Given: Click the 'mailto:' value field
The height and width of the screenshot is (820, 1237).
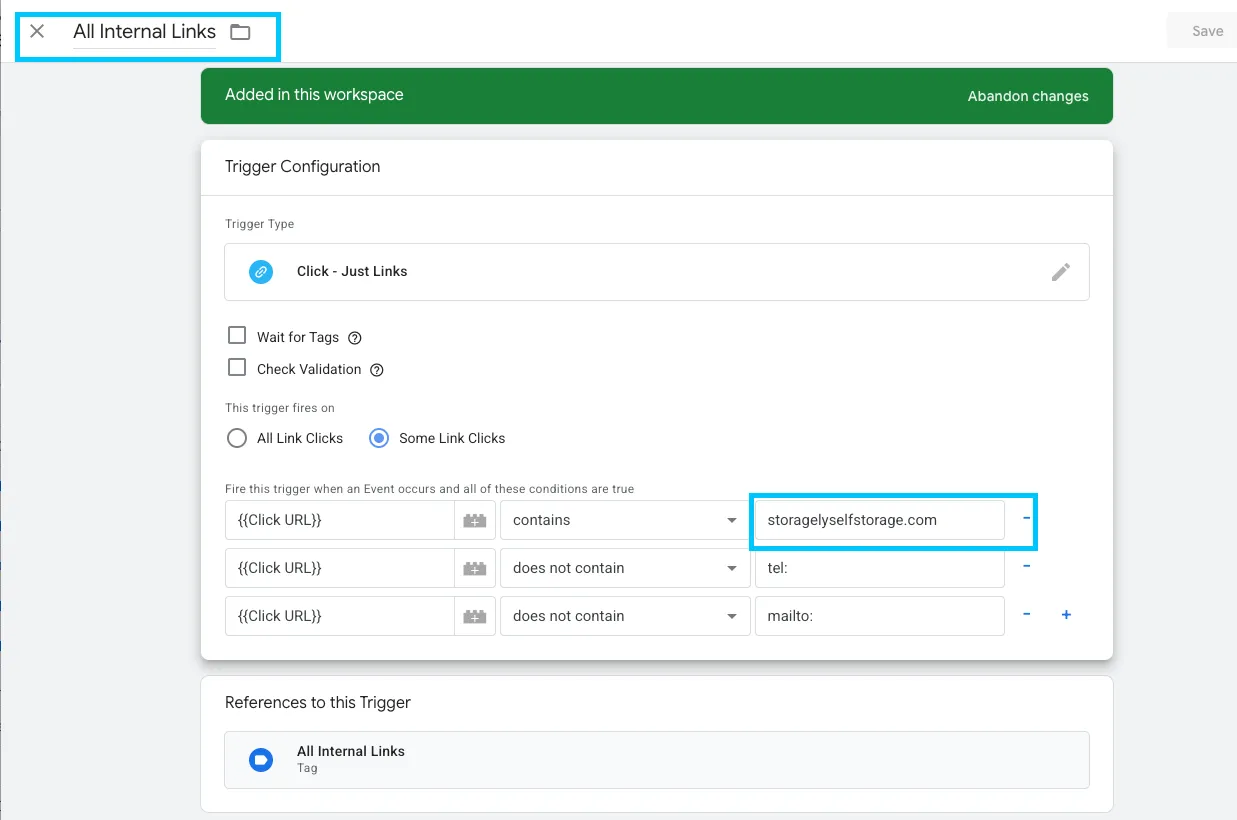Looking at the screenshot, I should point(879,616).
